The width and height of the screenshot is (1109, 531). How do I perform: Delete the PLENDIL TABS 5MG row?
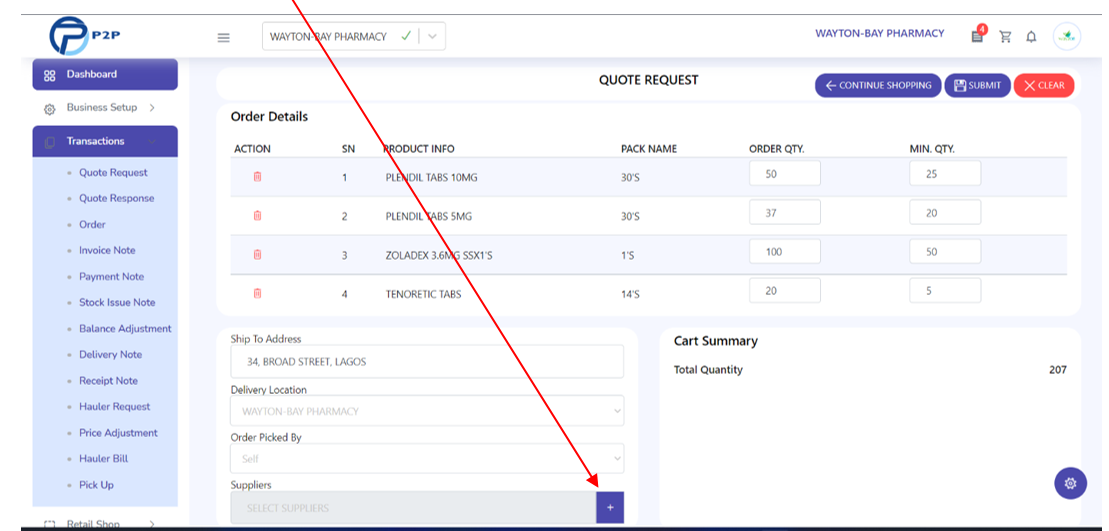point(257,216)
